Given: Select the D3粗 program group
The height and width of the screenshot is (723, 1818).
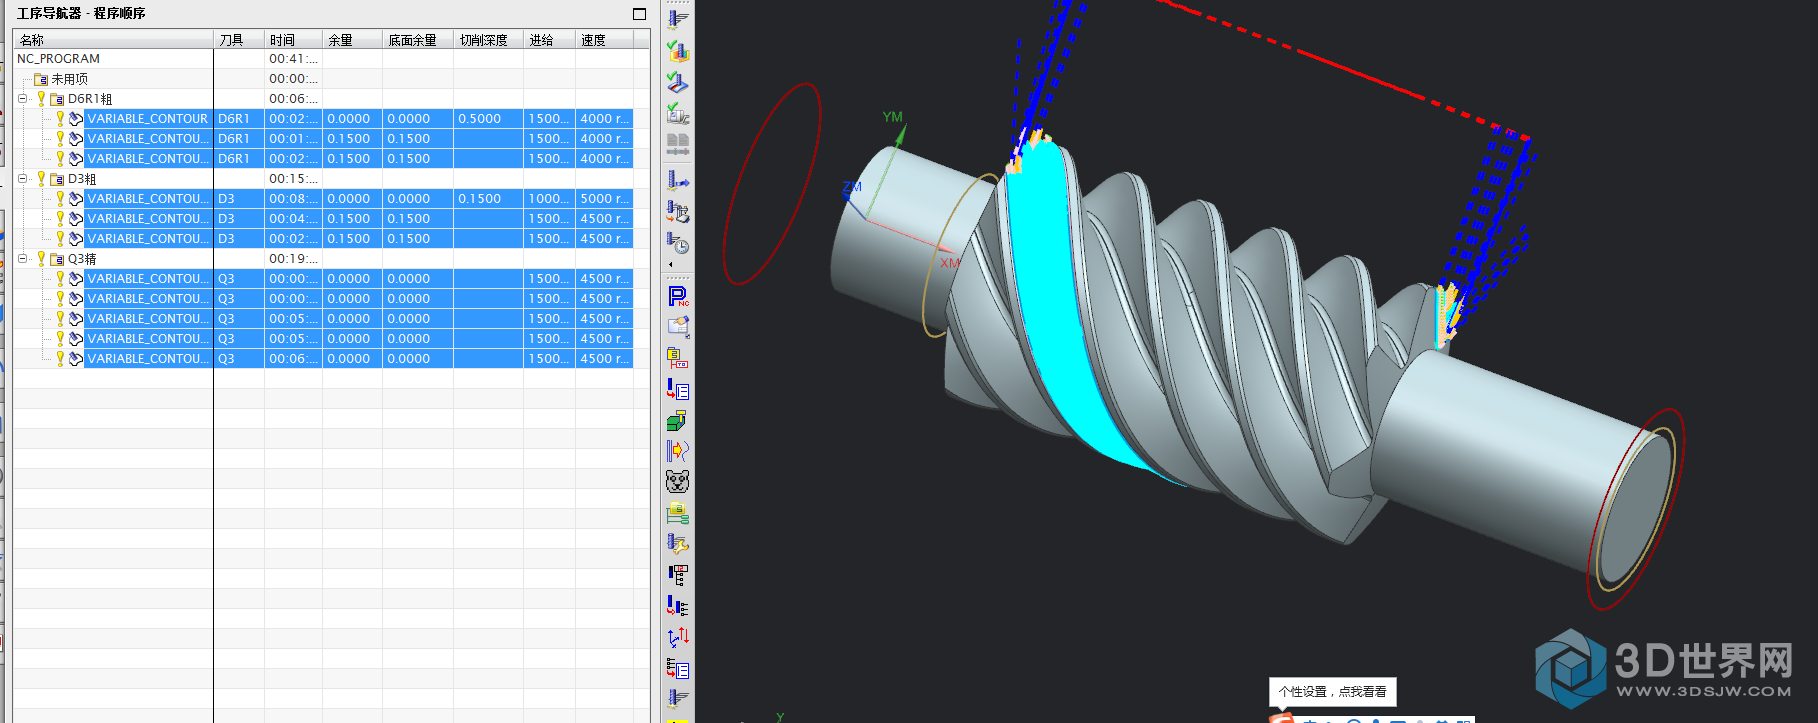Looking at the screenshot, I should tap(82, 179).
